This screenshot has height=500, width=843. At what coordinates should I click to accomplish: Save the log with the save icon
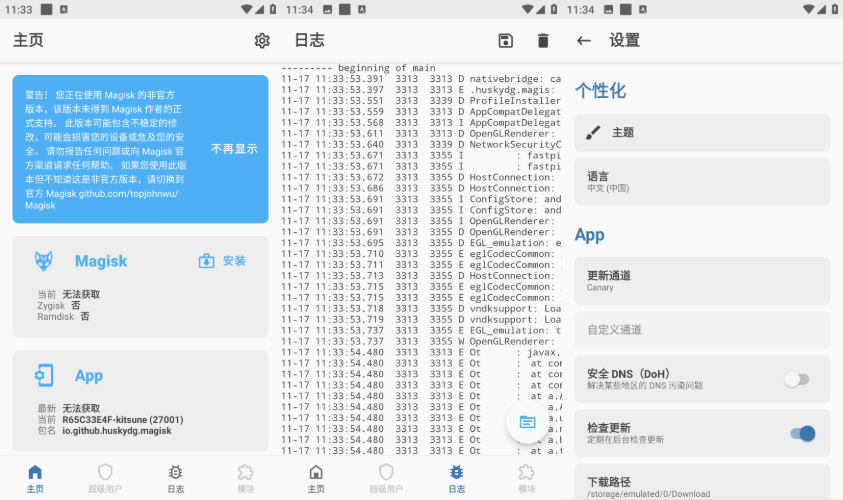(x=505, y=40)
